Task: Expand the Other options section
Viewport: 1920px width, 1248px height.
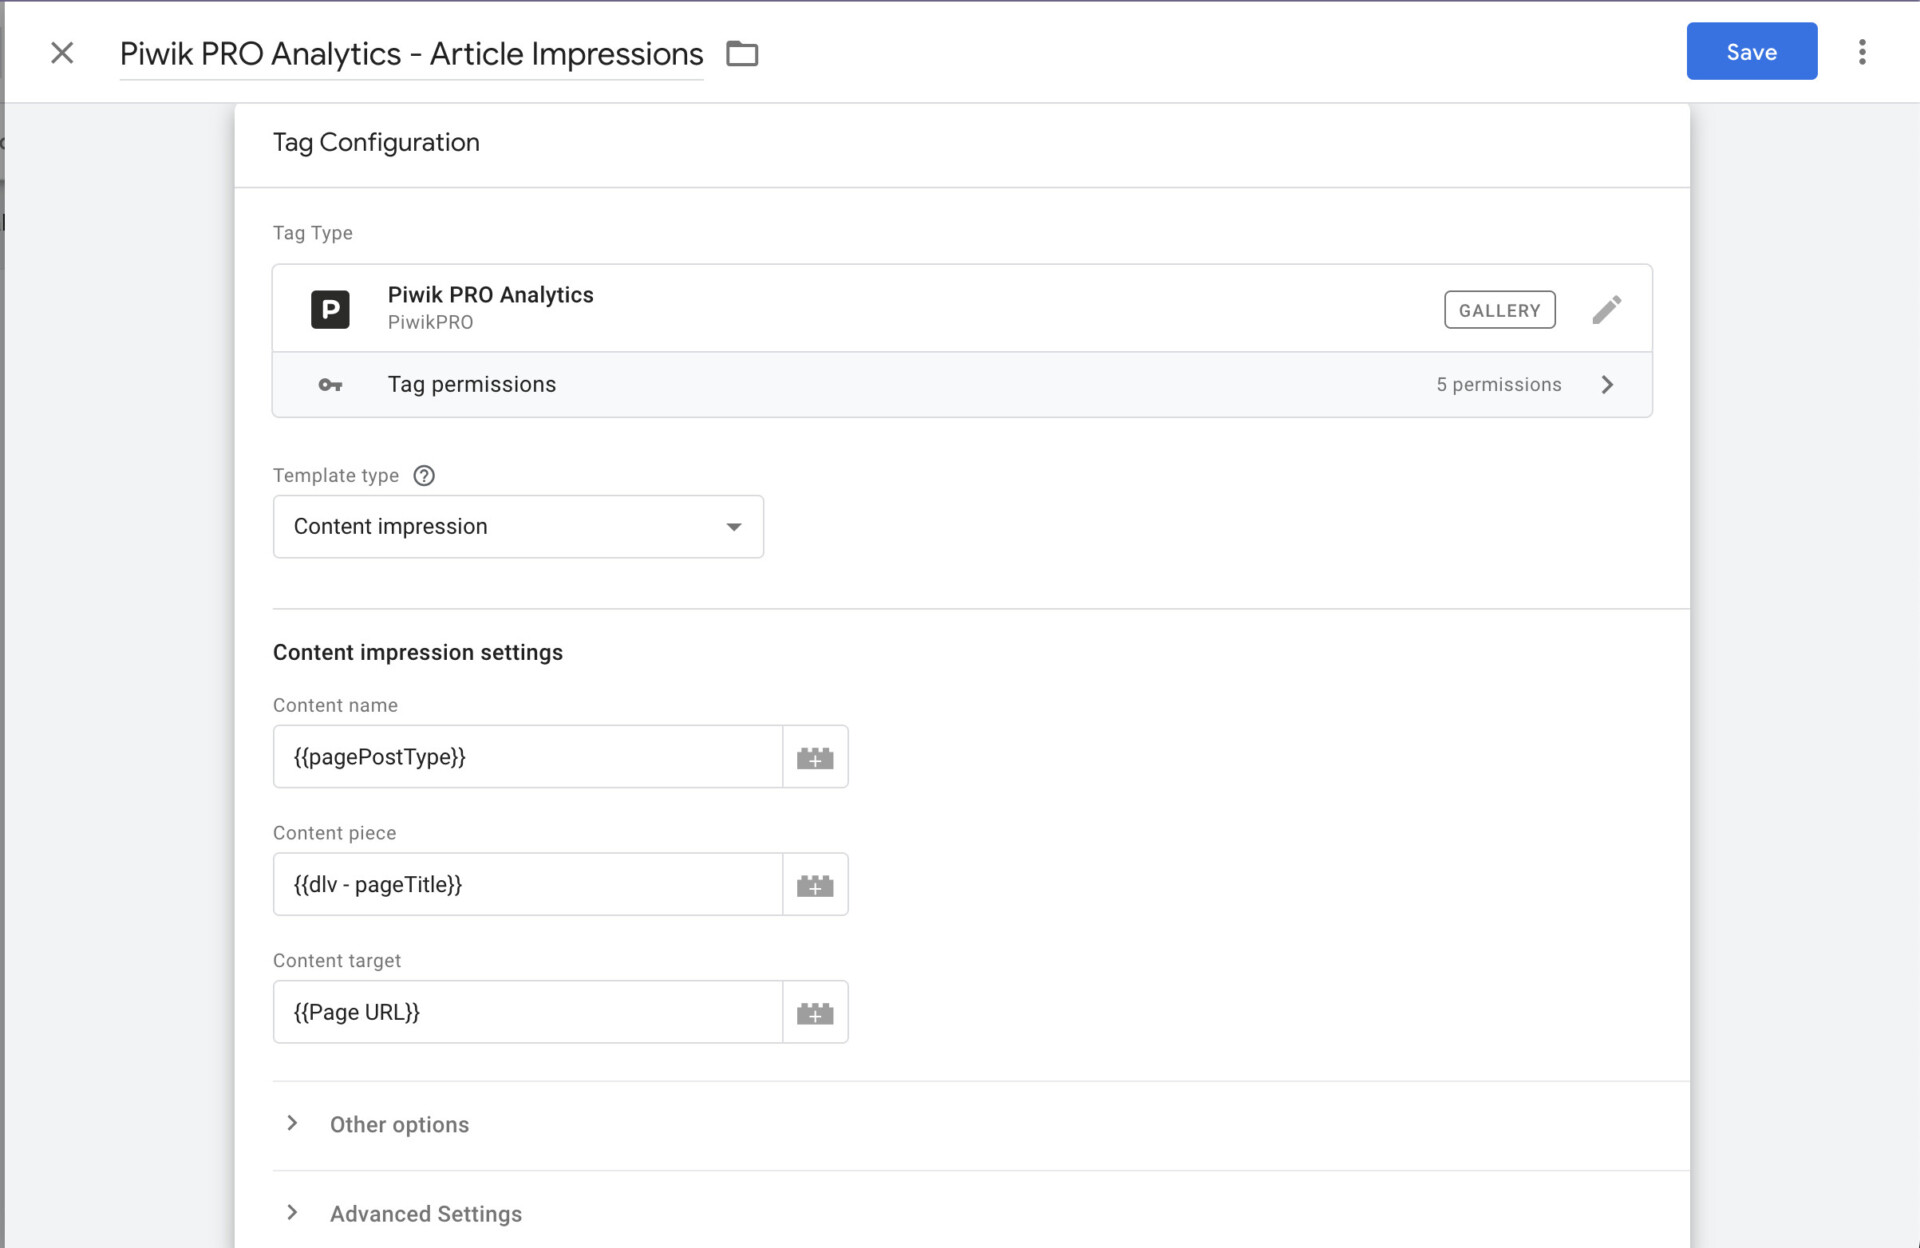Action: tap(398, 1124)
